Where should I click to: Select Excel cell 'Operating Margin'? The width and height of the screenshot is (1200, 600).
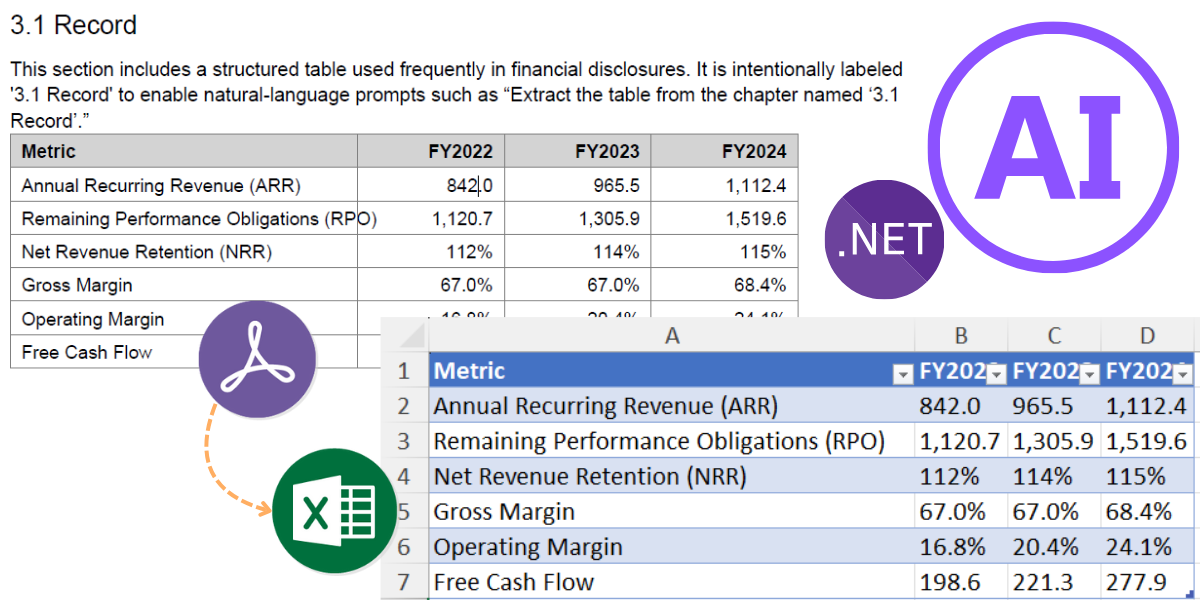[x=671, y=547]
